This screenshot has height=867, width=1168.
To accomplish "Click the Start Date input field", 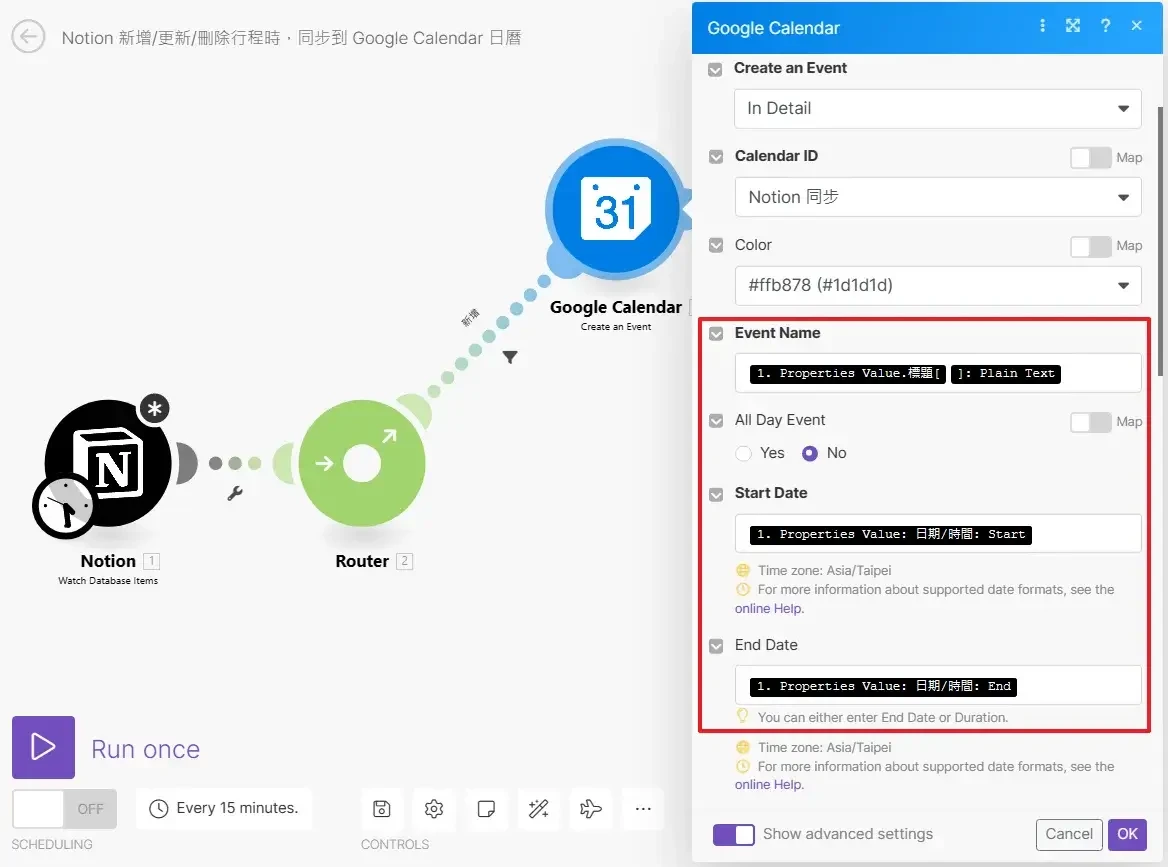I will (x=938, y=534).
